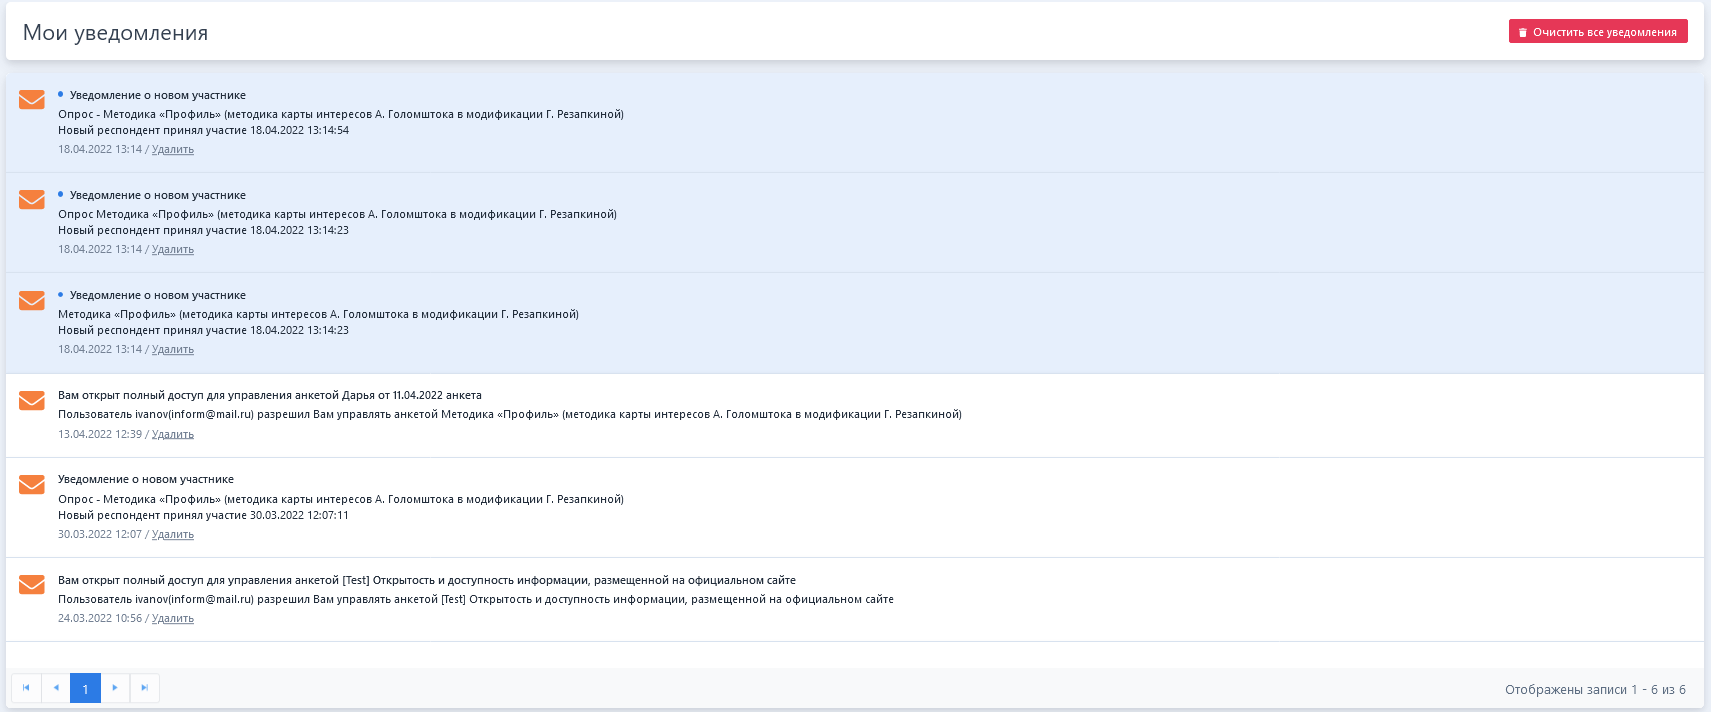The width and height of the screenshot is (1711, 712).
Task: Click envelope icon of 13:14:54 notification
Action: coord(32,100)
